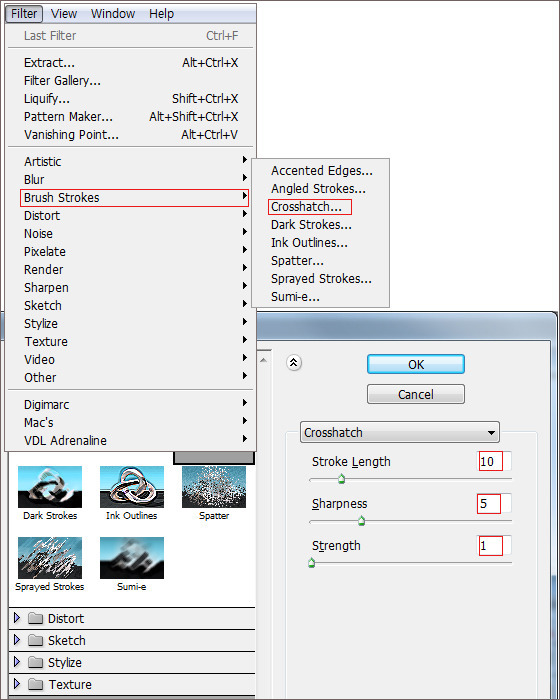Click the Sketch folder icon
Viewport: 560px width, 700px height.
point(35,640)
